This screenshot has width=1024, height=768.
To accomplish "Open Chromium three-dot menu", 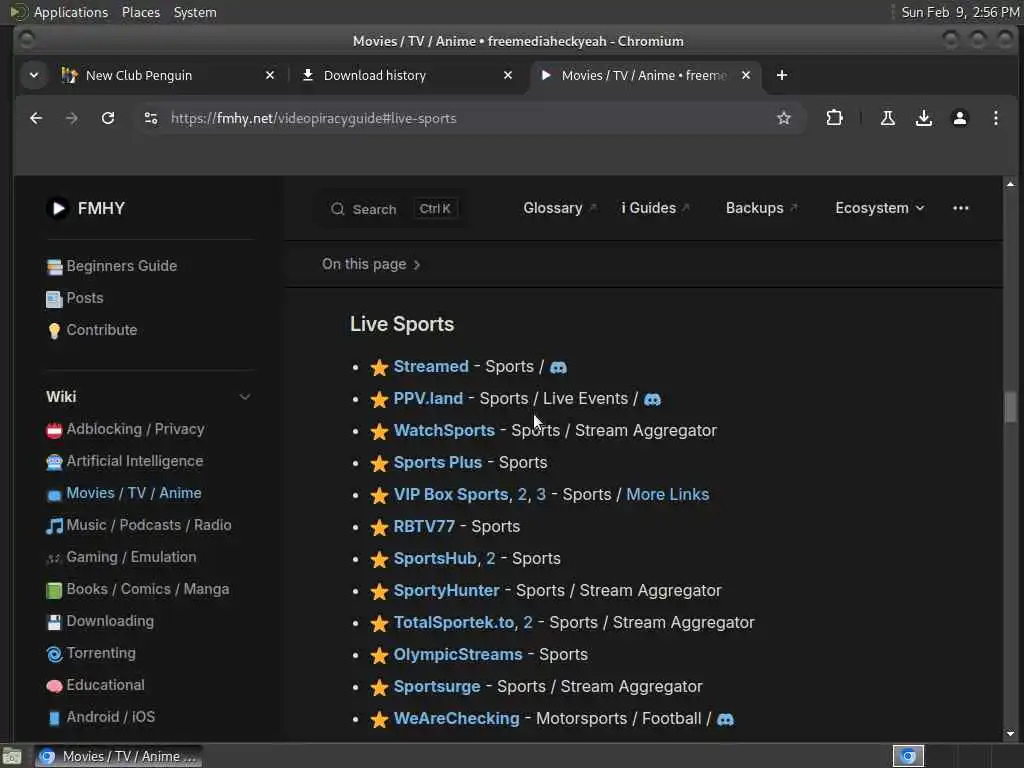I will [995, 118].
